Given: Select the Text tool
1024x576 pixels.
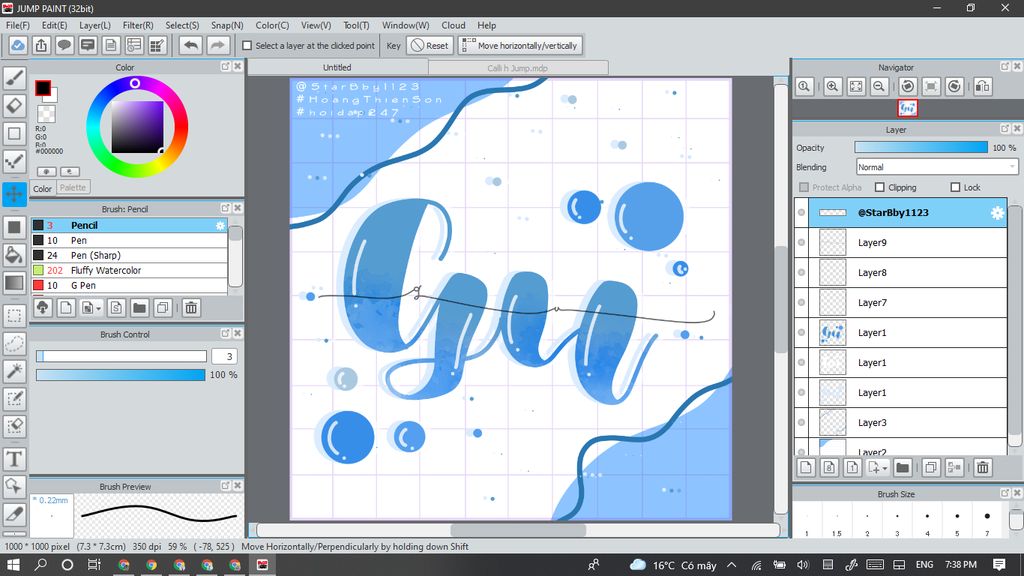Looking at the screenshot, I should pyautogui.click(x=14, y=459).
